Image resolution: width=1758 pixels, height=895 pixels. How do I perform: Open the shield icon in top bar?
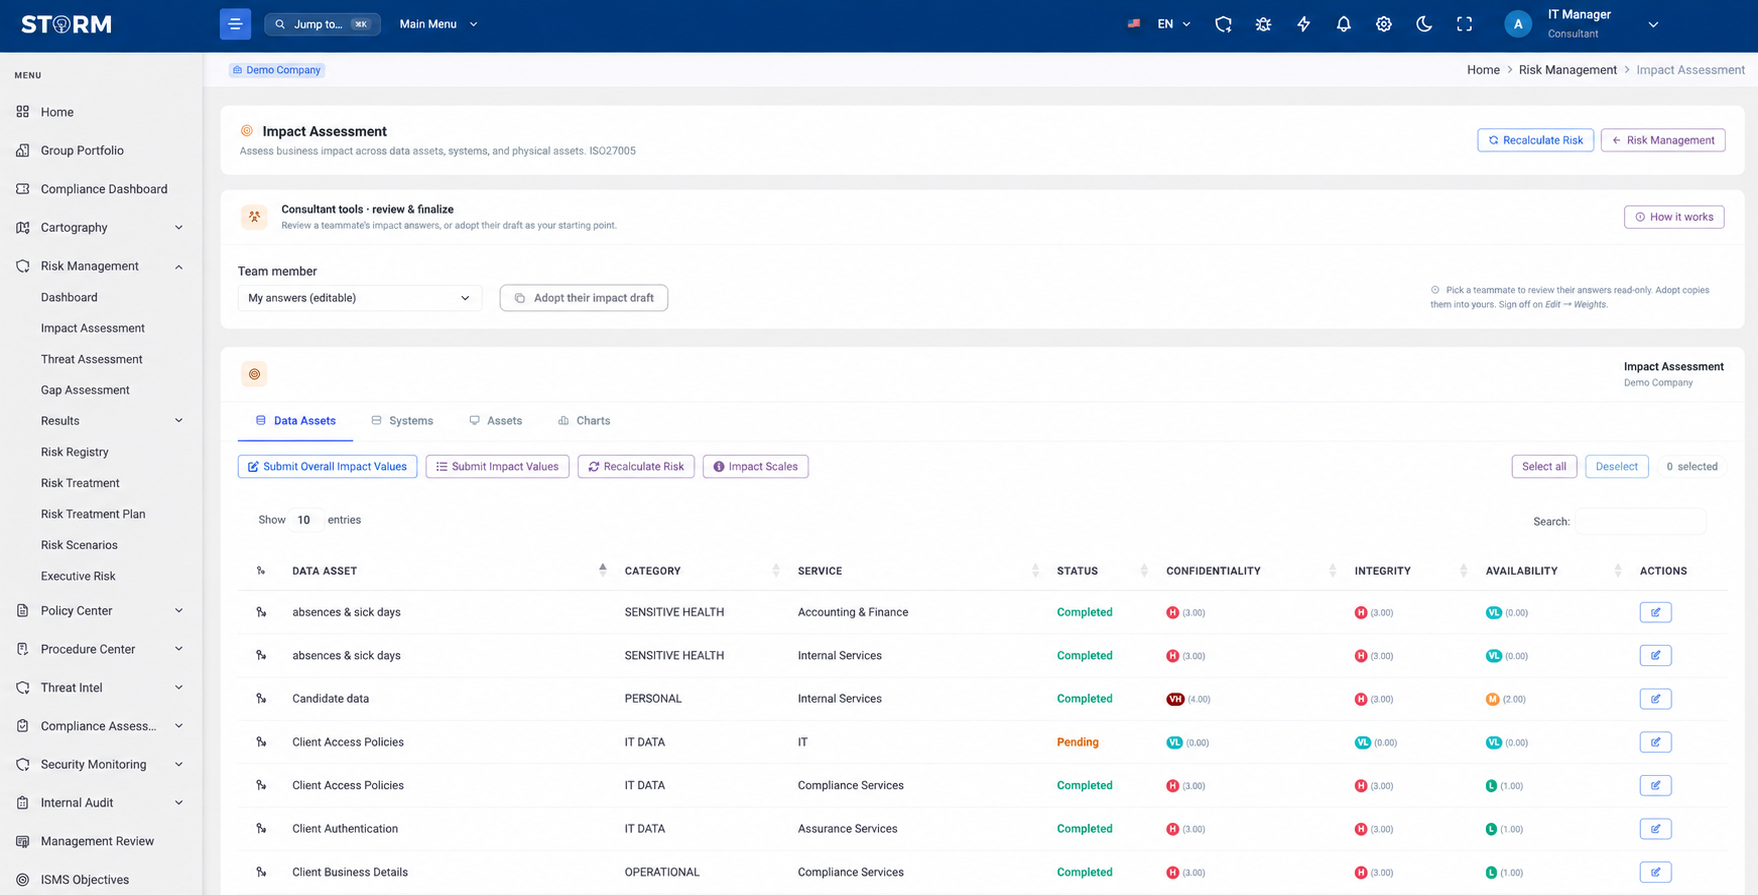coord(1223,24)
